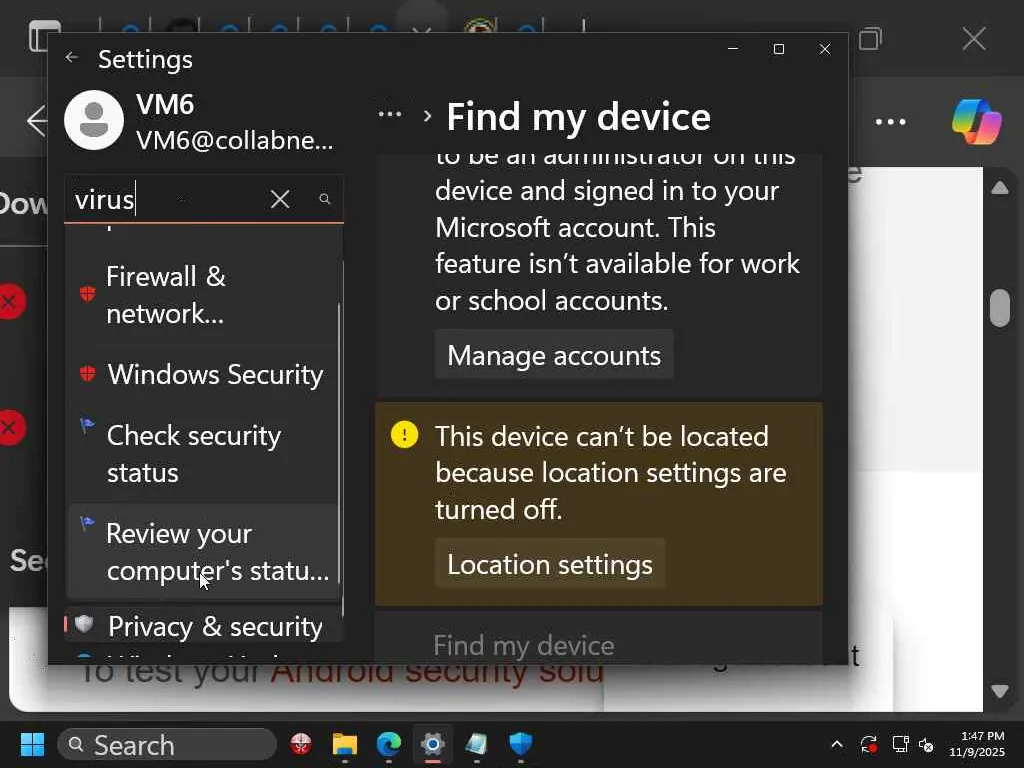This screenshot has width=1024, height=768.
Task: Click muted volume tray icon
Action: (x=926, y=744)
